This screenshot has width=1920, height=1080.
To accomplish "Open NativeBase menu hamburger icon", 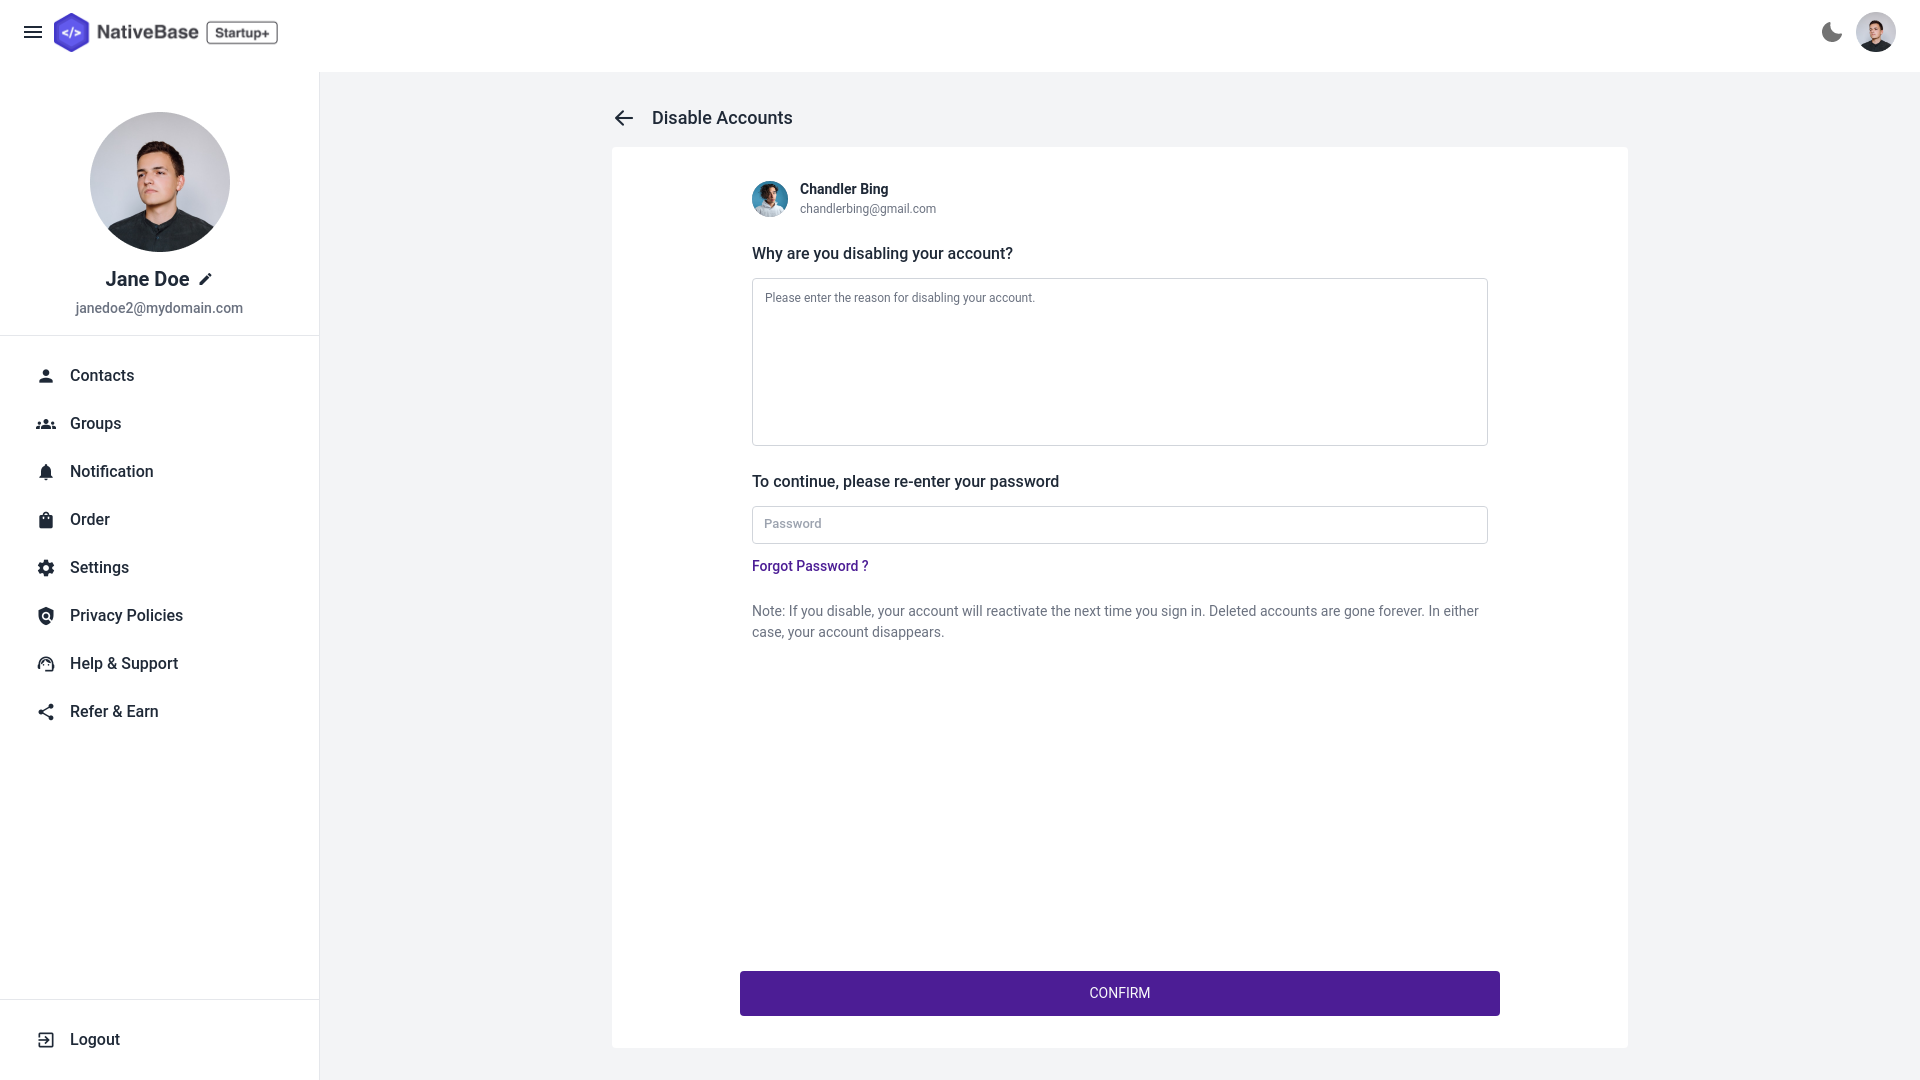I will [33, 32].
